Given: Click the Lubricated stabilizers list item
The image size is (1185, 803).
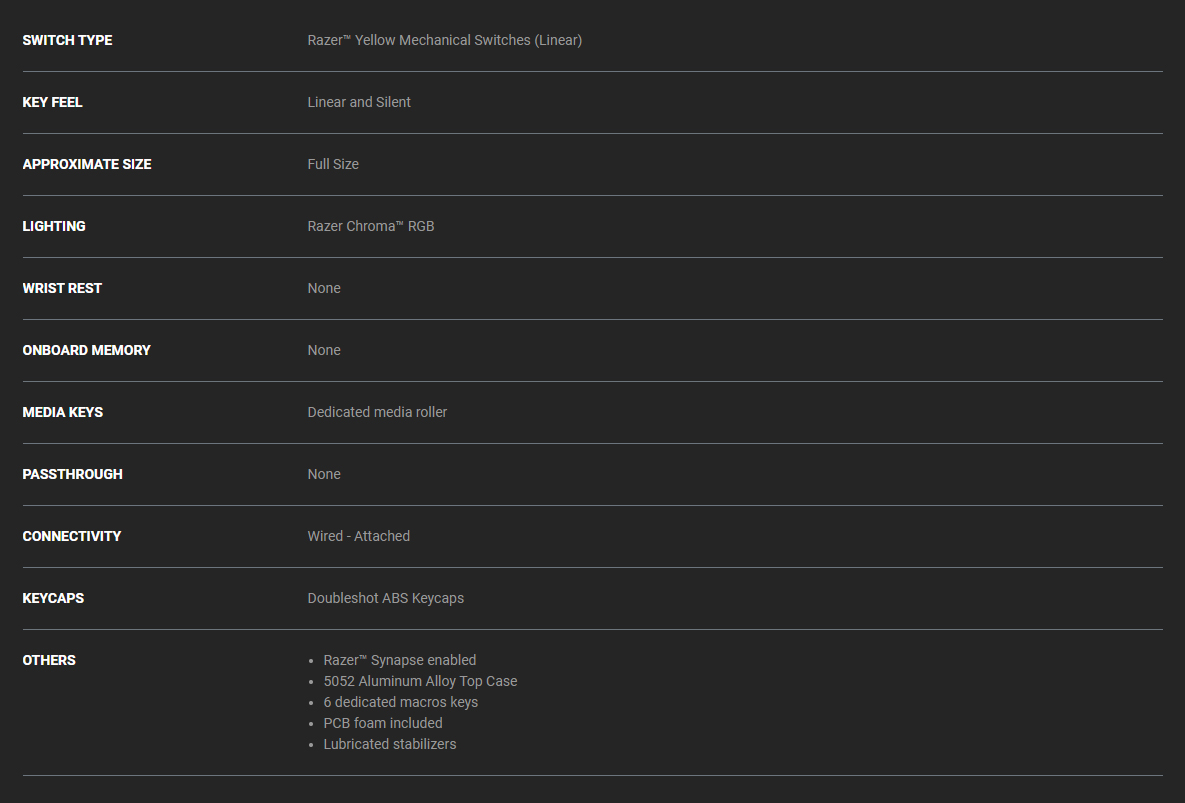Looking at the screenshot, I should pos(390,744).
